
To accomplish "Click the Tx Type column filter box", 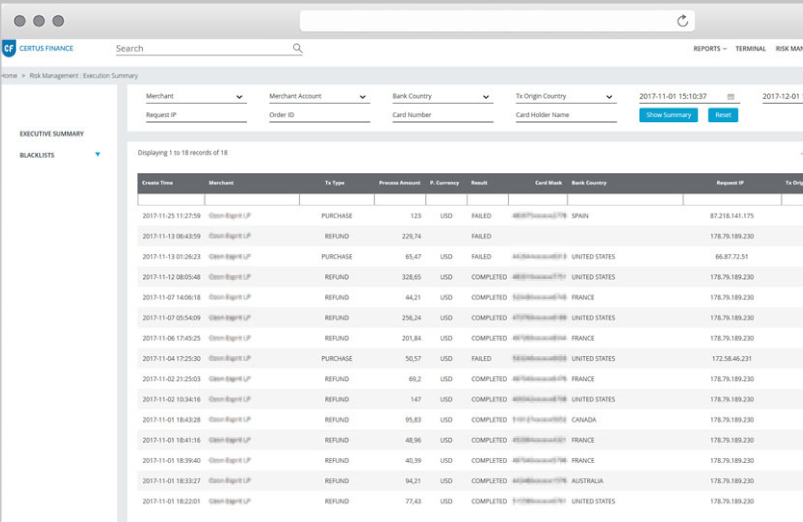I will 337,199.
